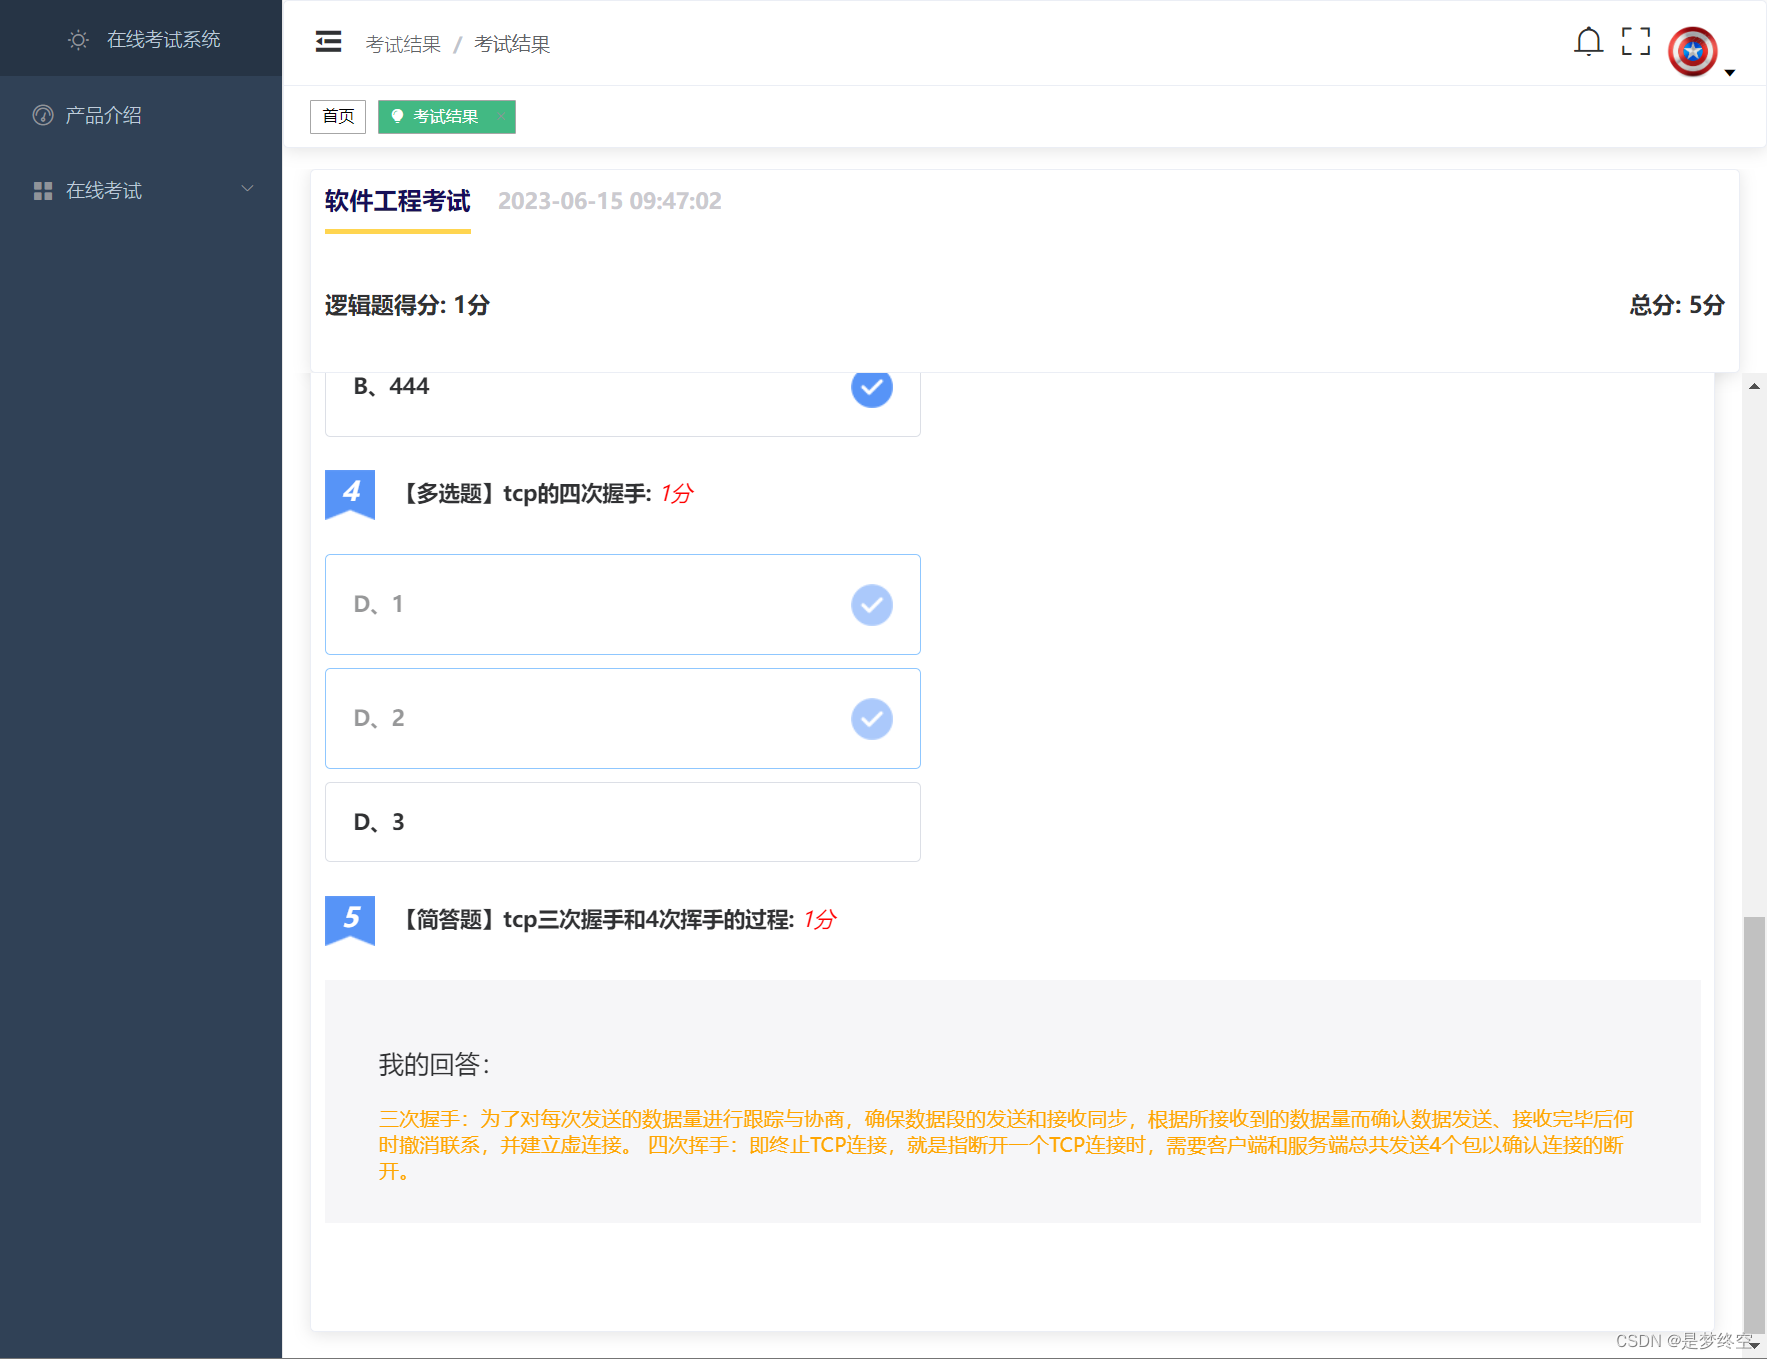This screenshot has width=1767, height=1359.
Task: Click the green dot on 考试结果 tab
Action: click(x=400, y=117)
